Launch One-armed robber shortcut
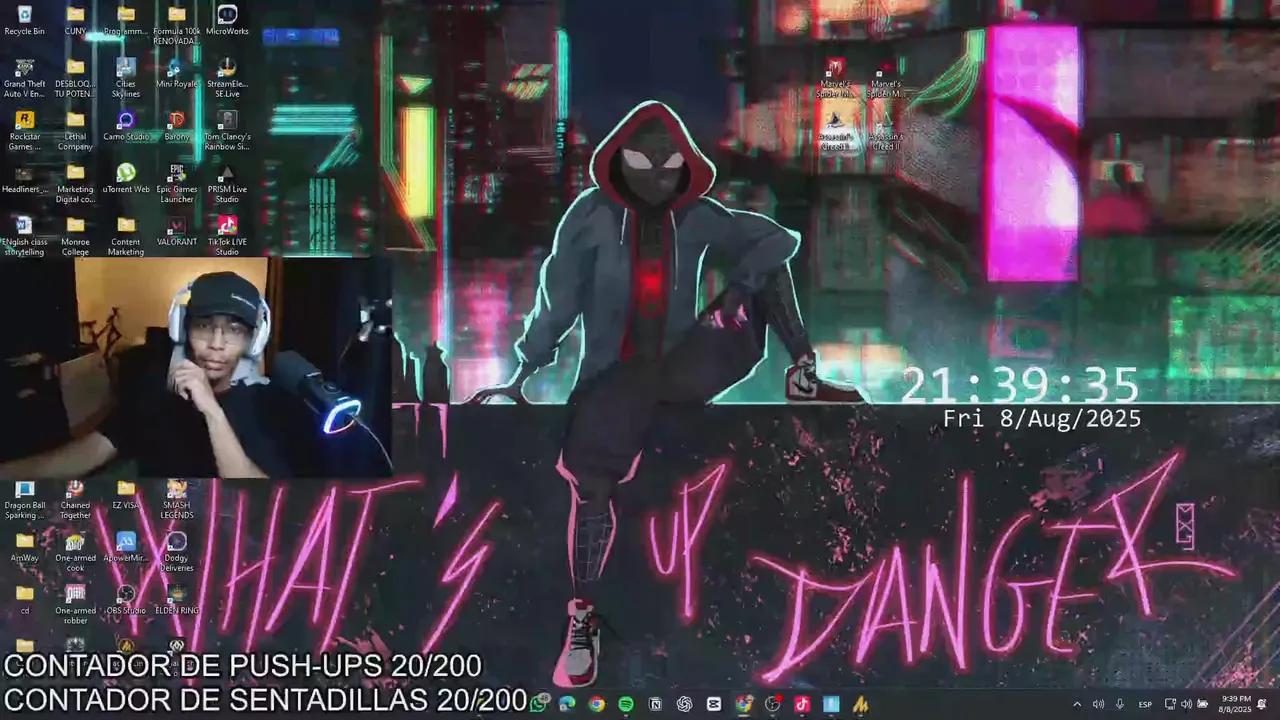1280x720 pixels. point(75,604)
